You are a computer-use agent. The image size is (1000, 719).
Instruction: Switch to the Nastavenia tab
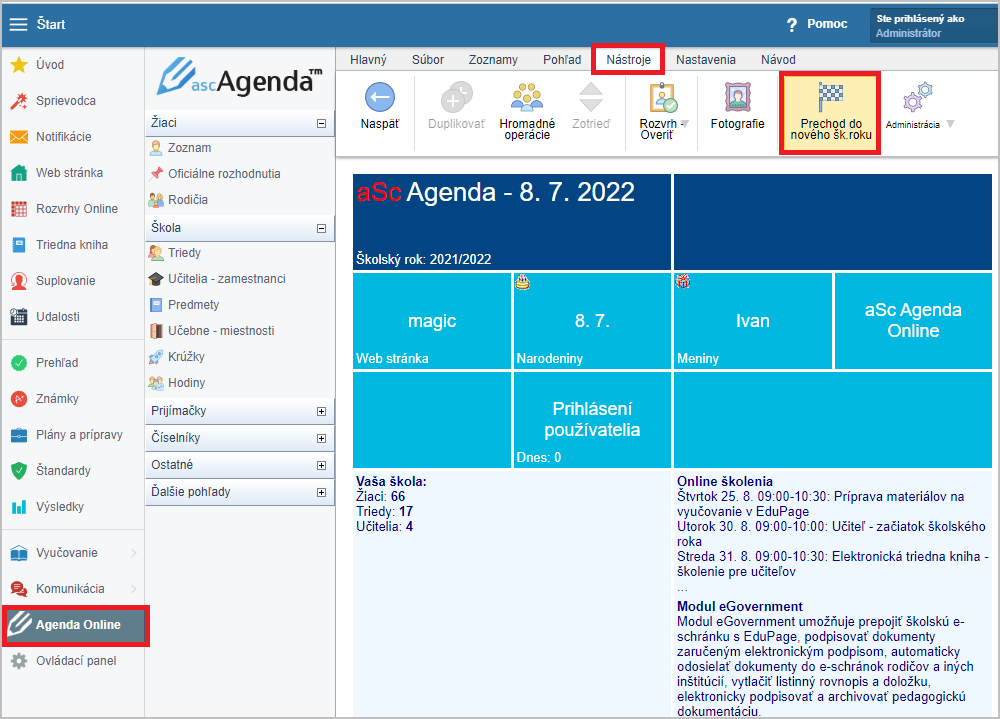click(705, 59)
